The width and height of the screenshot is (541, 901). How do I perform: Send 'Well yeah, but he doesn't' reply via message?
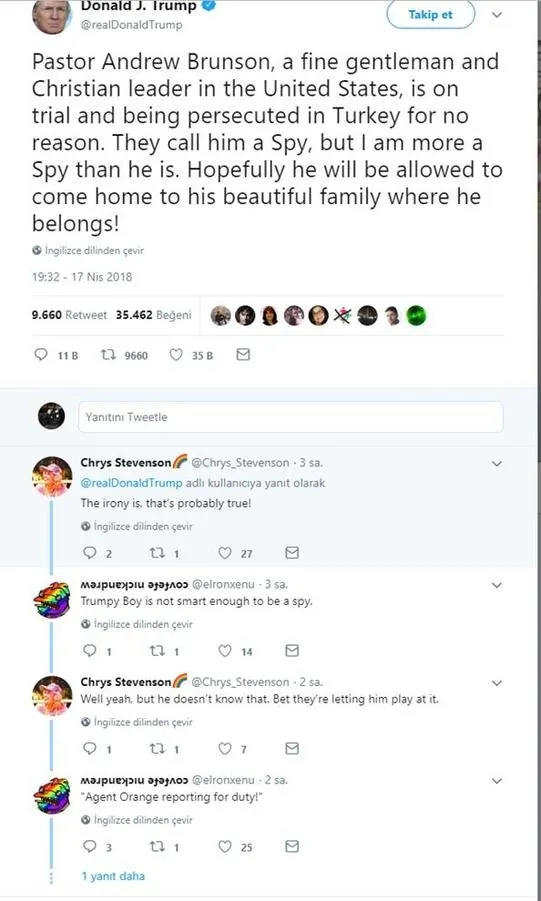point(292,748)
